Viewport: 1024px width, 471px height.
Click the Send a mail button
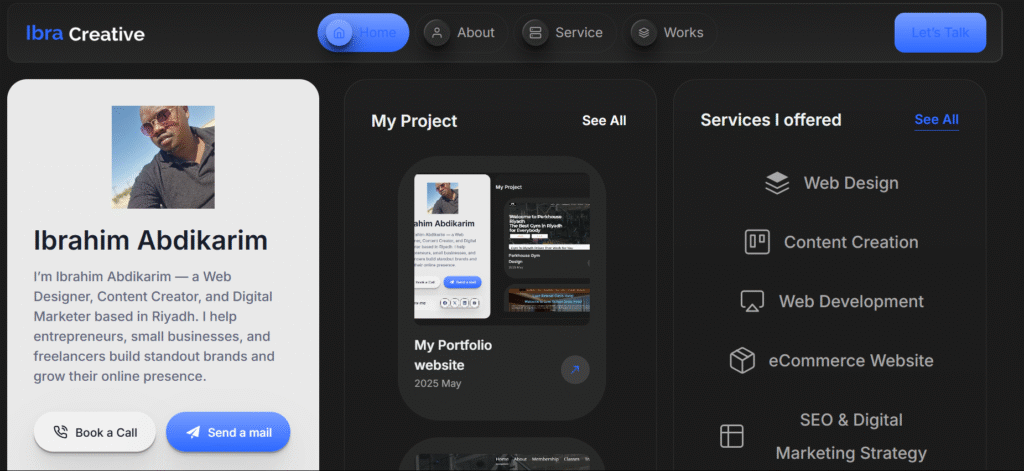pos(228,432)
